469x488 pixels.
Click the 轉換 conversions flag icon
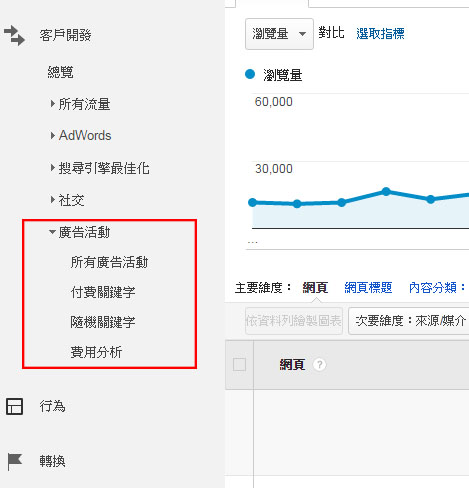15,461
